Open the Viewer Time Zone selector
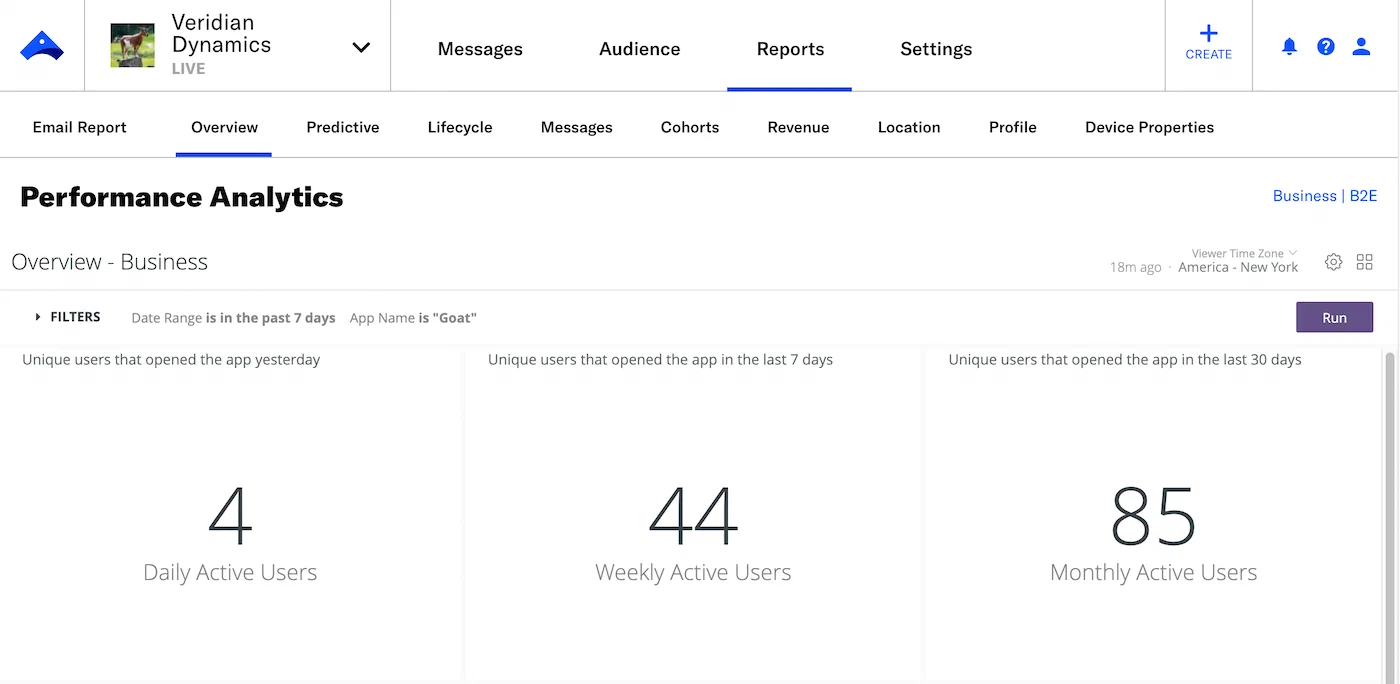This screenshot has height=684, width=1400. [x=1240, y=253]
